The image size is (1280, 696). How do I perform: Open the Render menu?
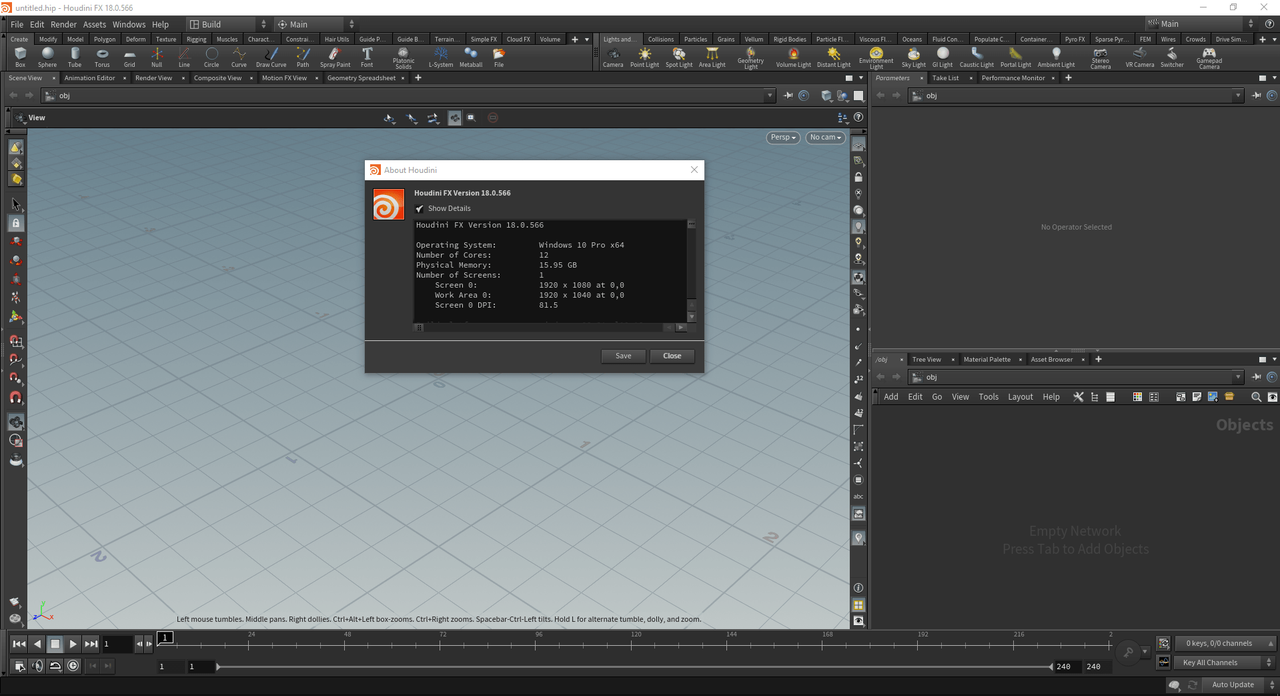(x=63, y=24)
